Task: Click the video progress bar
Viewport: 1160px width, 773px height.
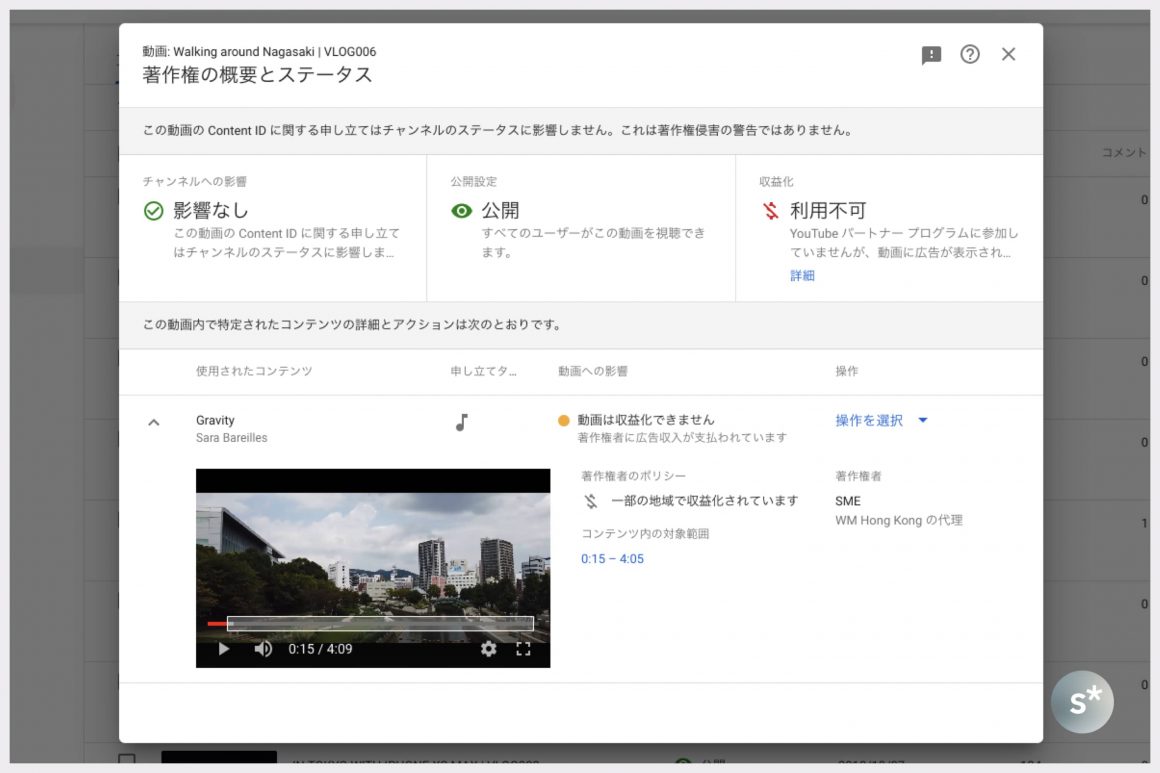Action: coord(380,624)
